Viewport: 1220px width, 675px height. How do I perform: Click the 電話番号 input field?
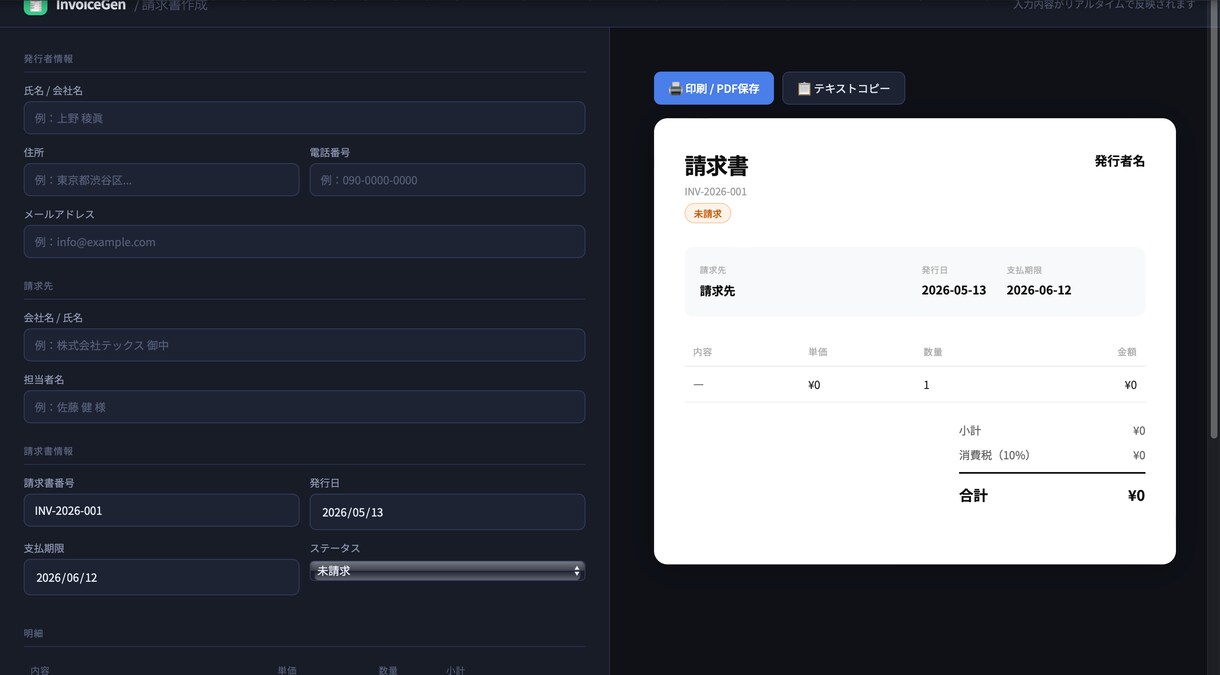click(x=447, y=180)
